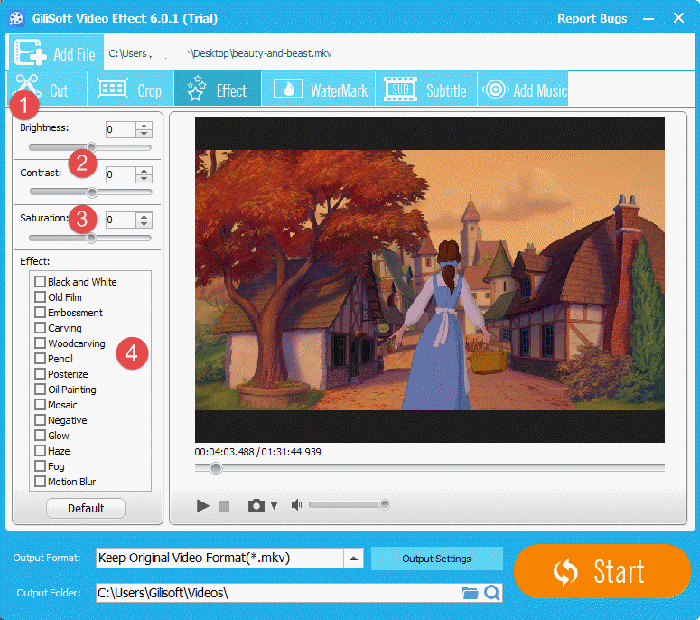Screen dimensions: 700x620
Task: Enable the Black and White effect
Action: [40, 282]
